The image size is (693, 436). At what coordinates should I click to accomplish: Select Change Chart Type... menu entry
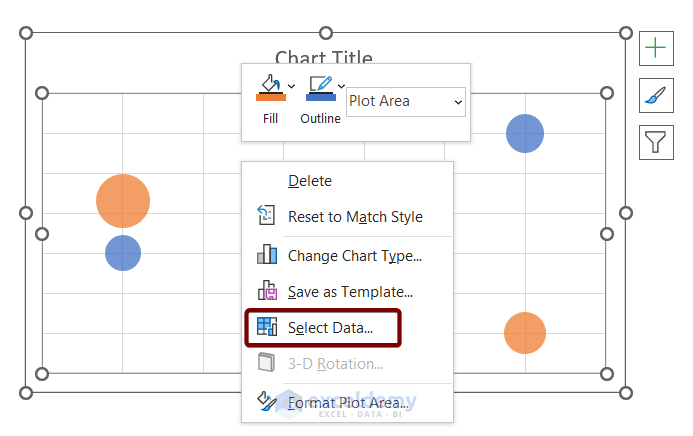[354, 255]
